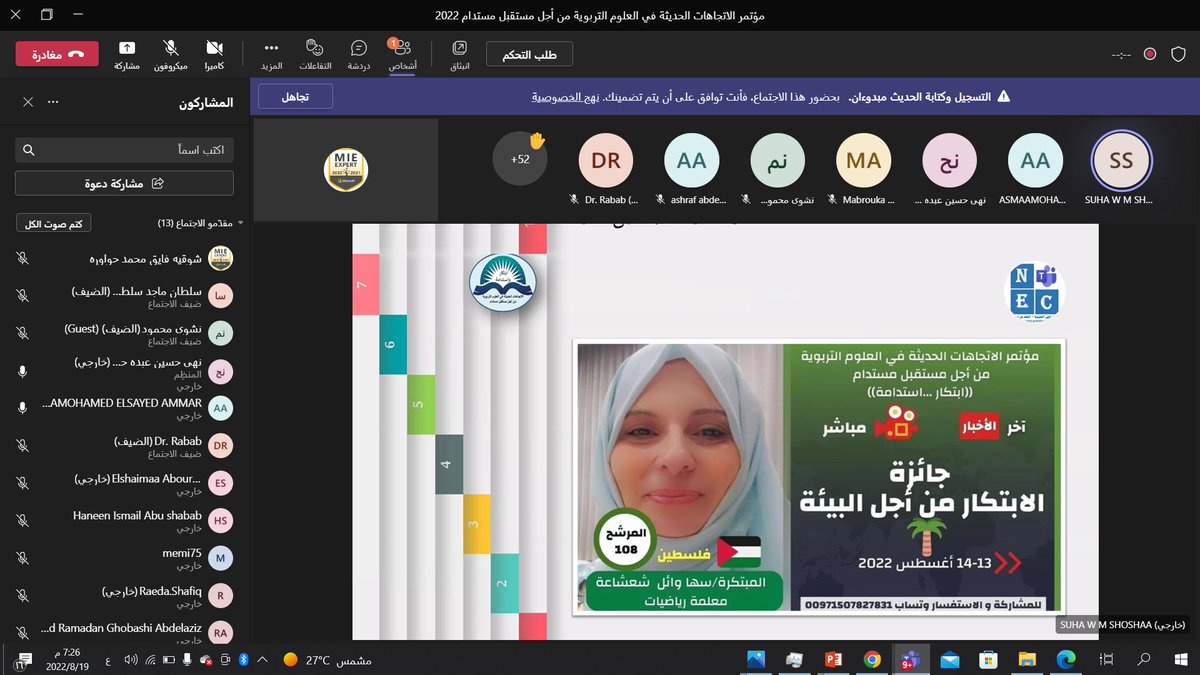
Task: Select the SUHA W M SH... video tile
Action: click(x=1121, y=170)
